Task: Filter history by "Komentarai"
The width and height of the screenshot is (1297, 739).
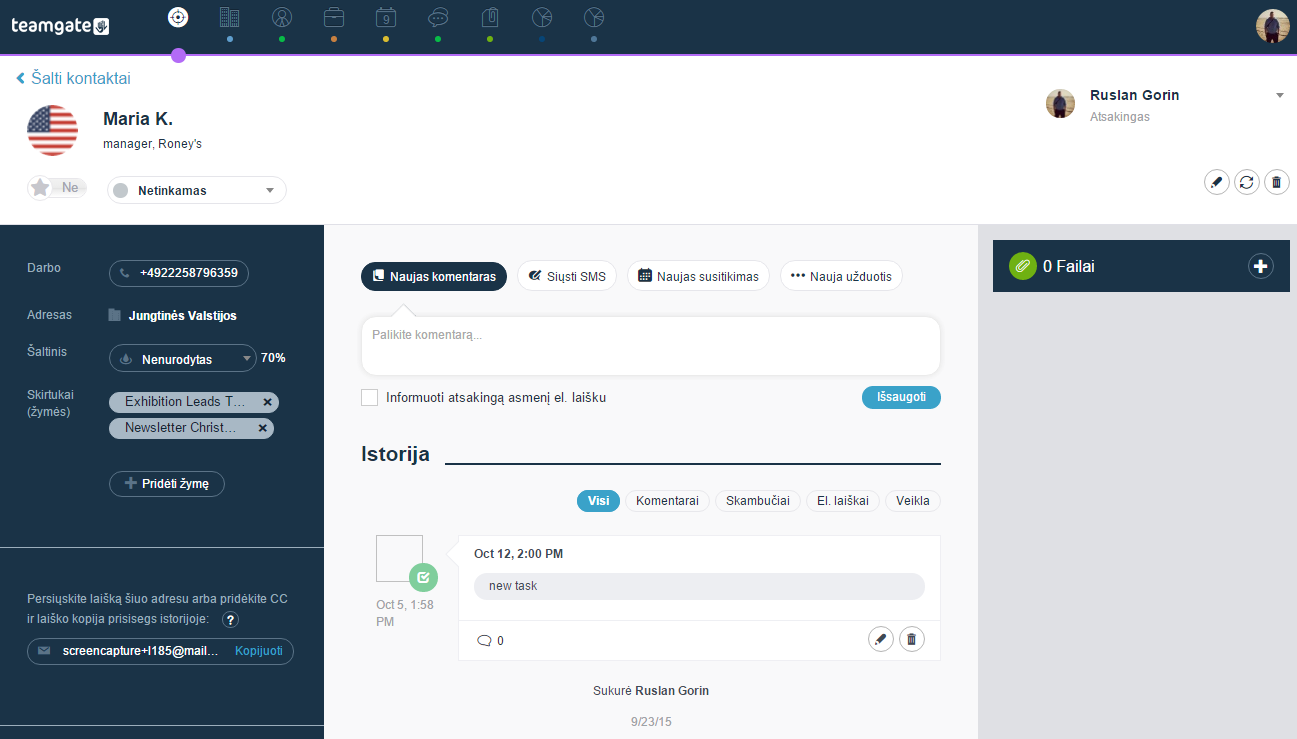Action: pyautogui.click(x=668, y=501)
